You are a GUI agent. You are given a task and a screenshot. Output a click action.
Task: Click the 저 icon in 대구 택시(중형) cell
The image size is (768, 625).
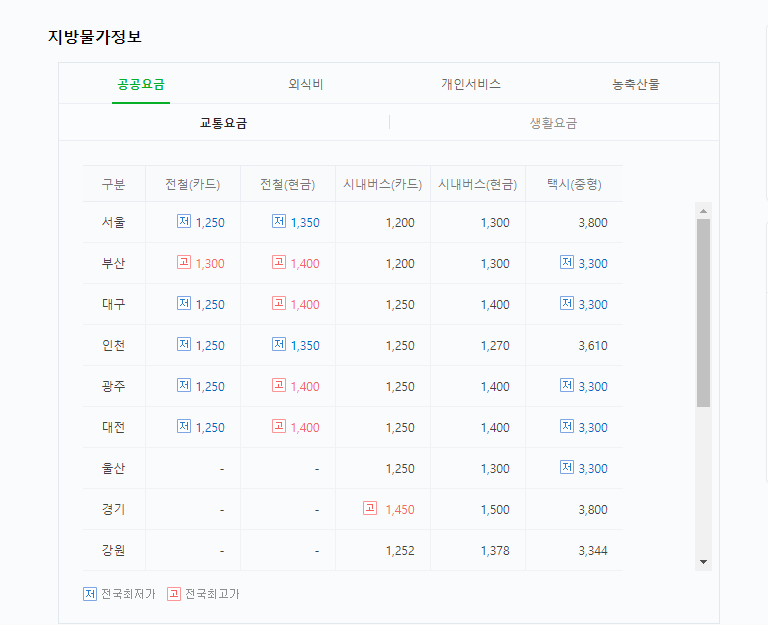pyautogui.click(x=567, y=304)
